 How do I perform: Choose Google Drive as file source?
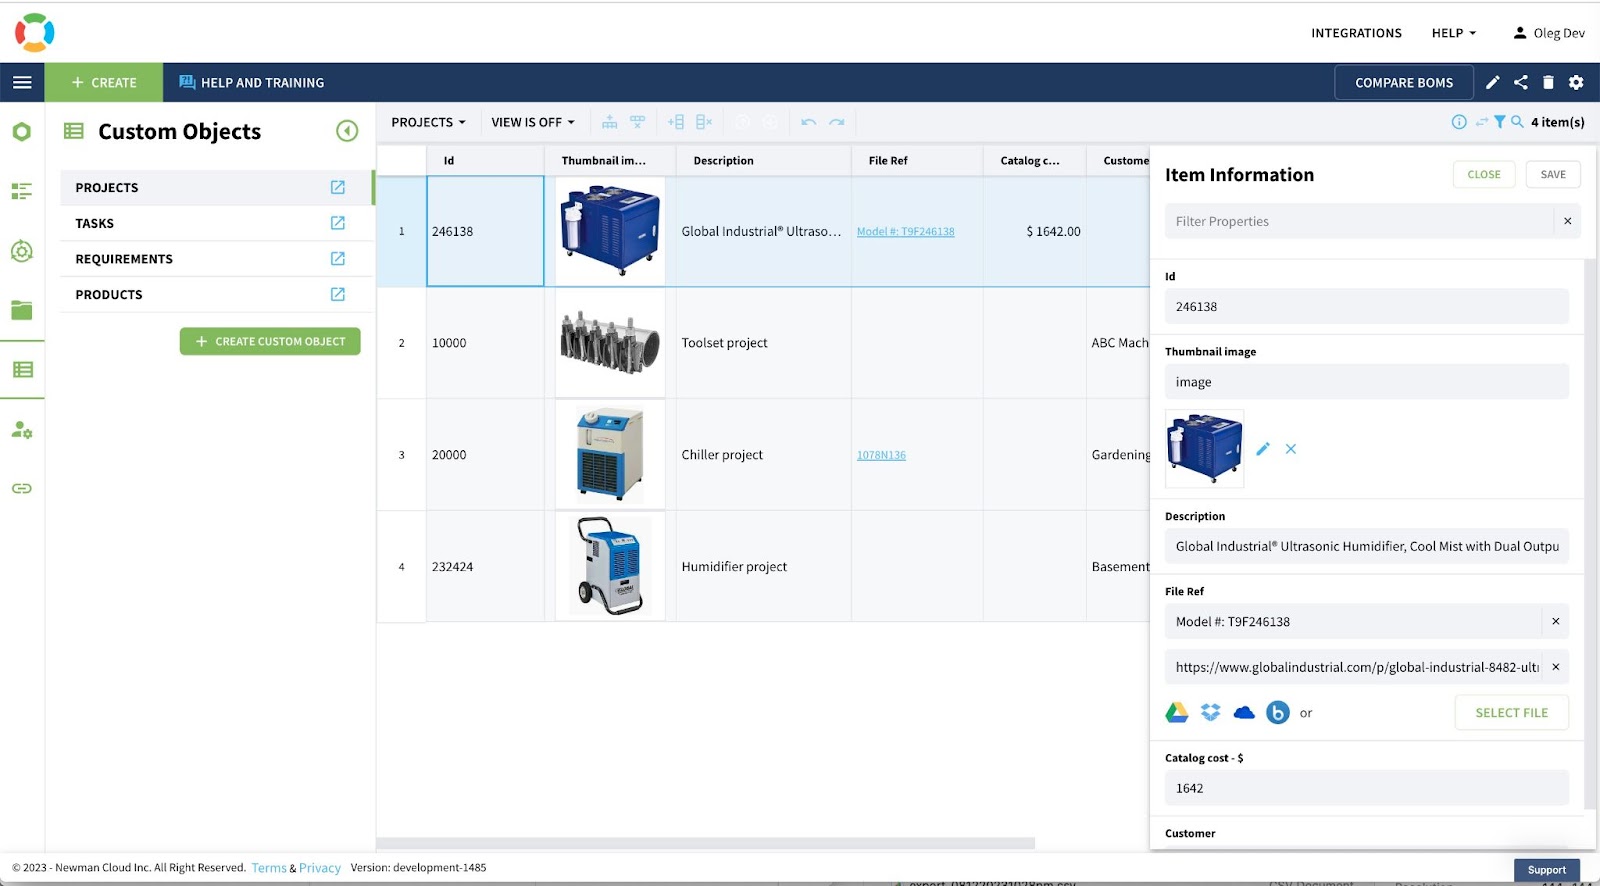tap(1177, 712)
